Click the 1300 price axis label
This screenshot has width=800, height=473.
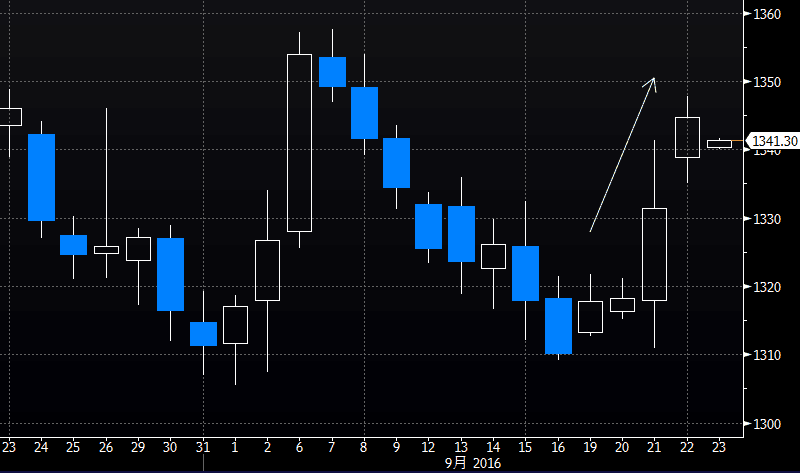[x=772, y=424]
